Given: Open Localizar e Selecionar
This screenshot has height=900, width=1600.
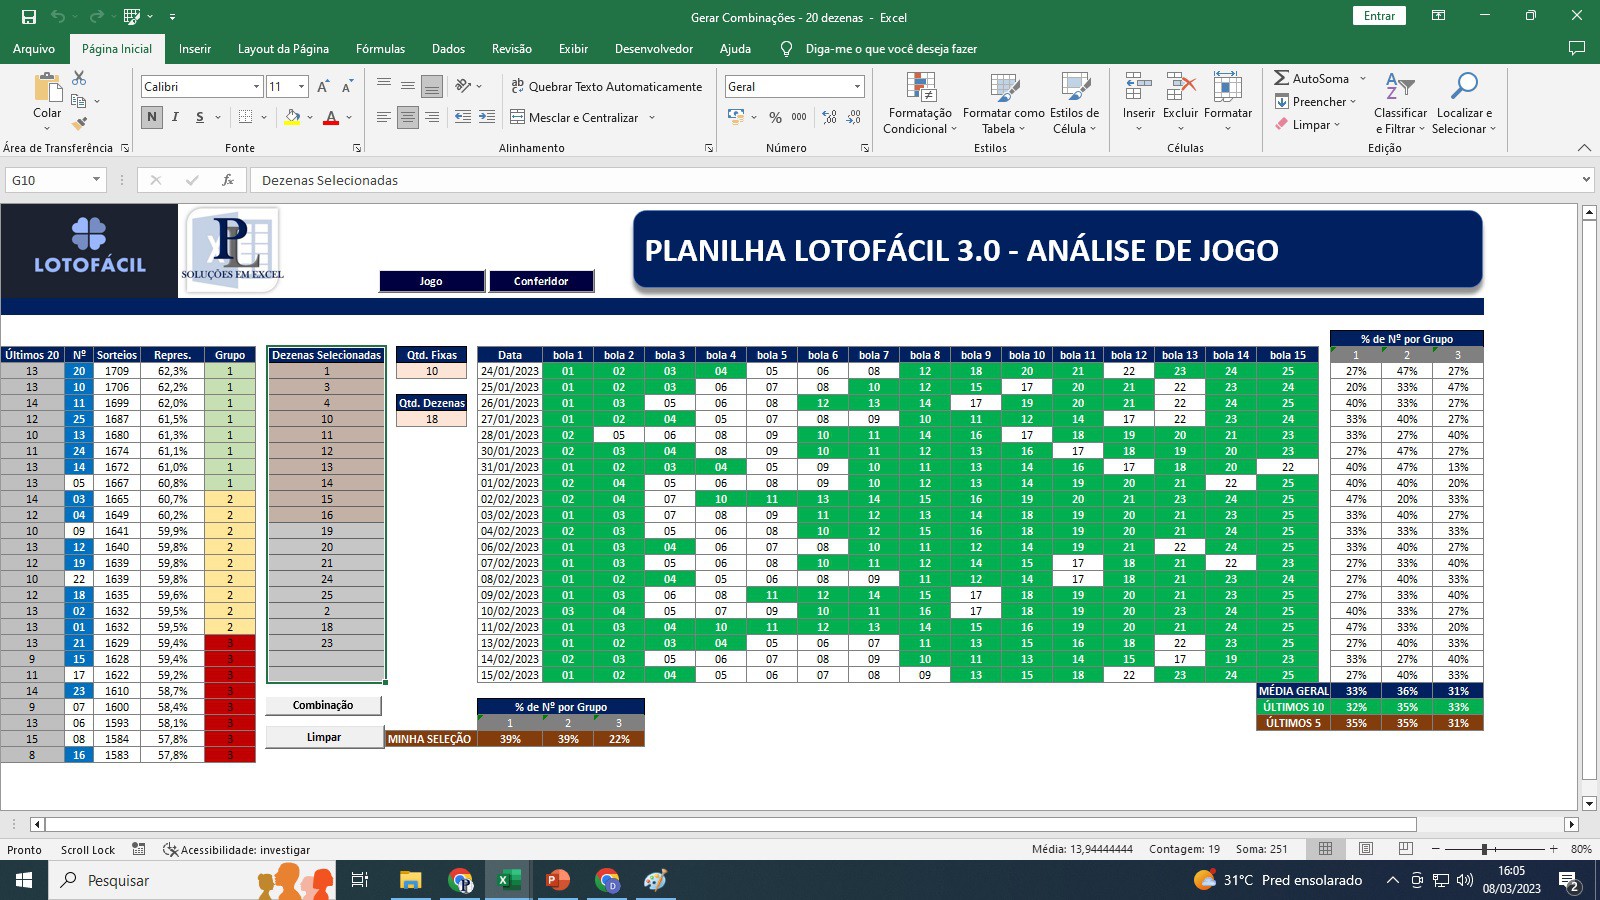Looking at the screenshot, I should pos(1463,100).
